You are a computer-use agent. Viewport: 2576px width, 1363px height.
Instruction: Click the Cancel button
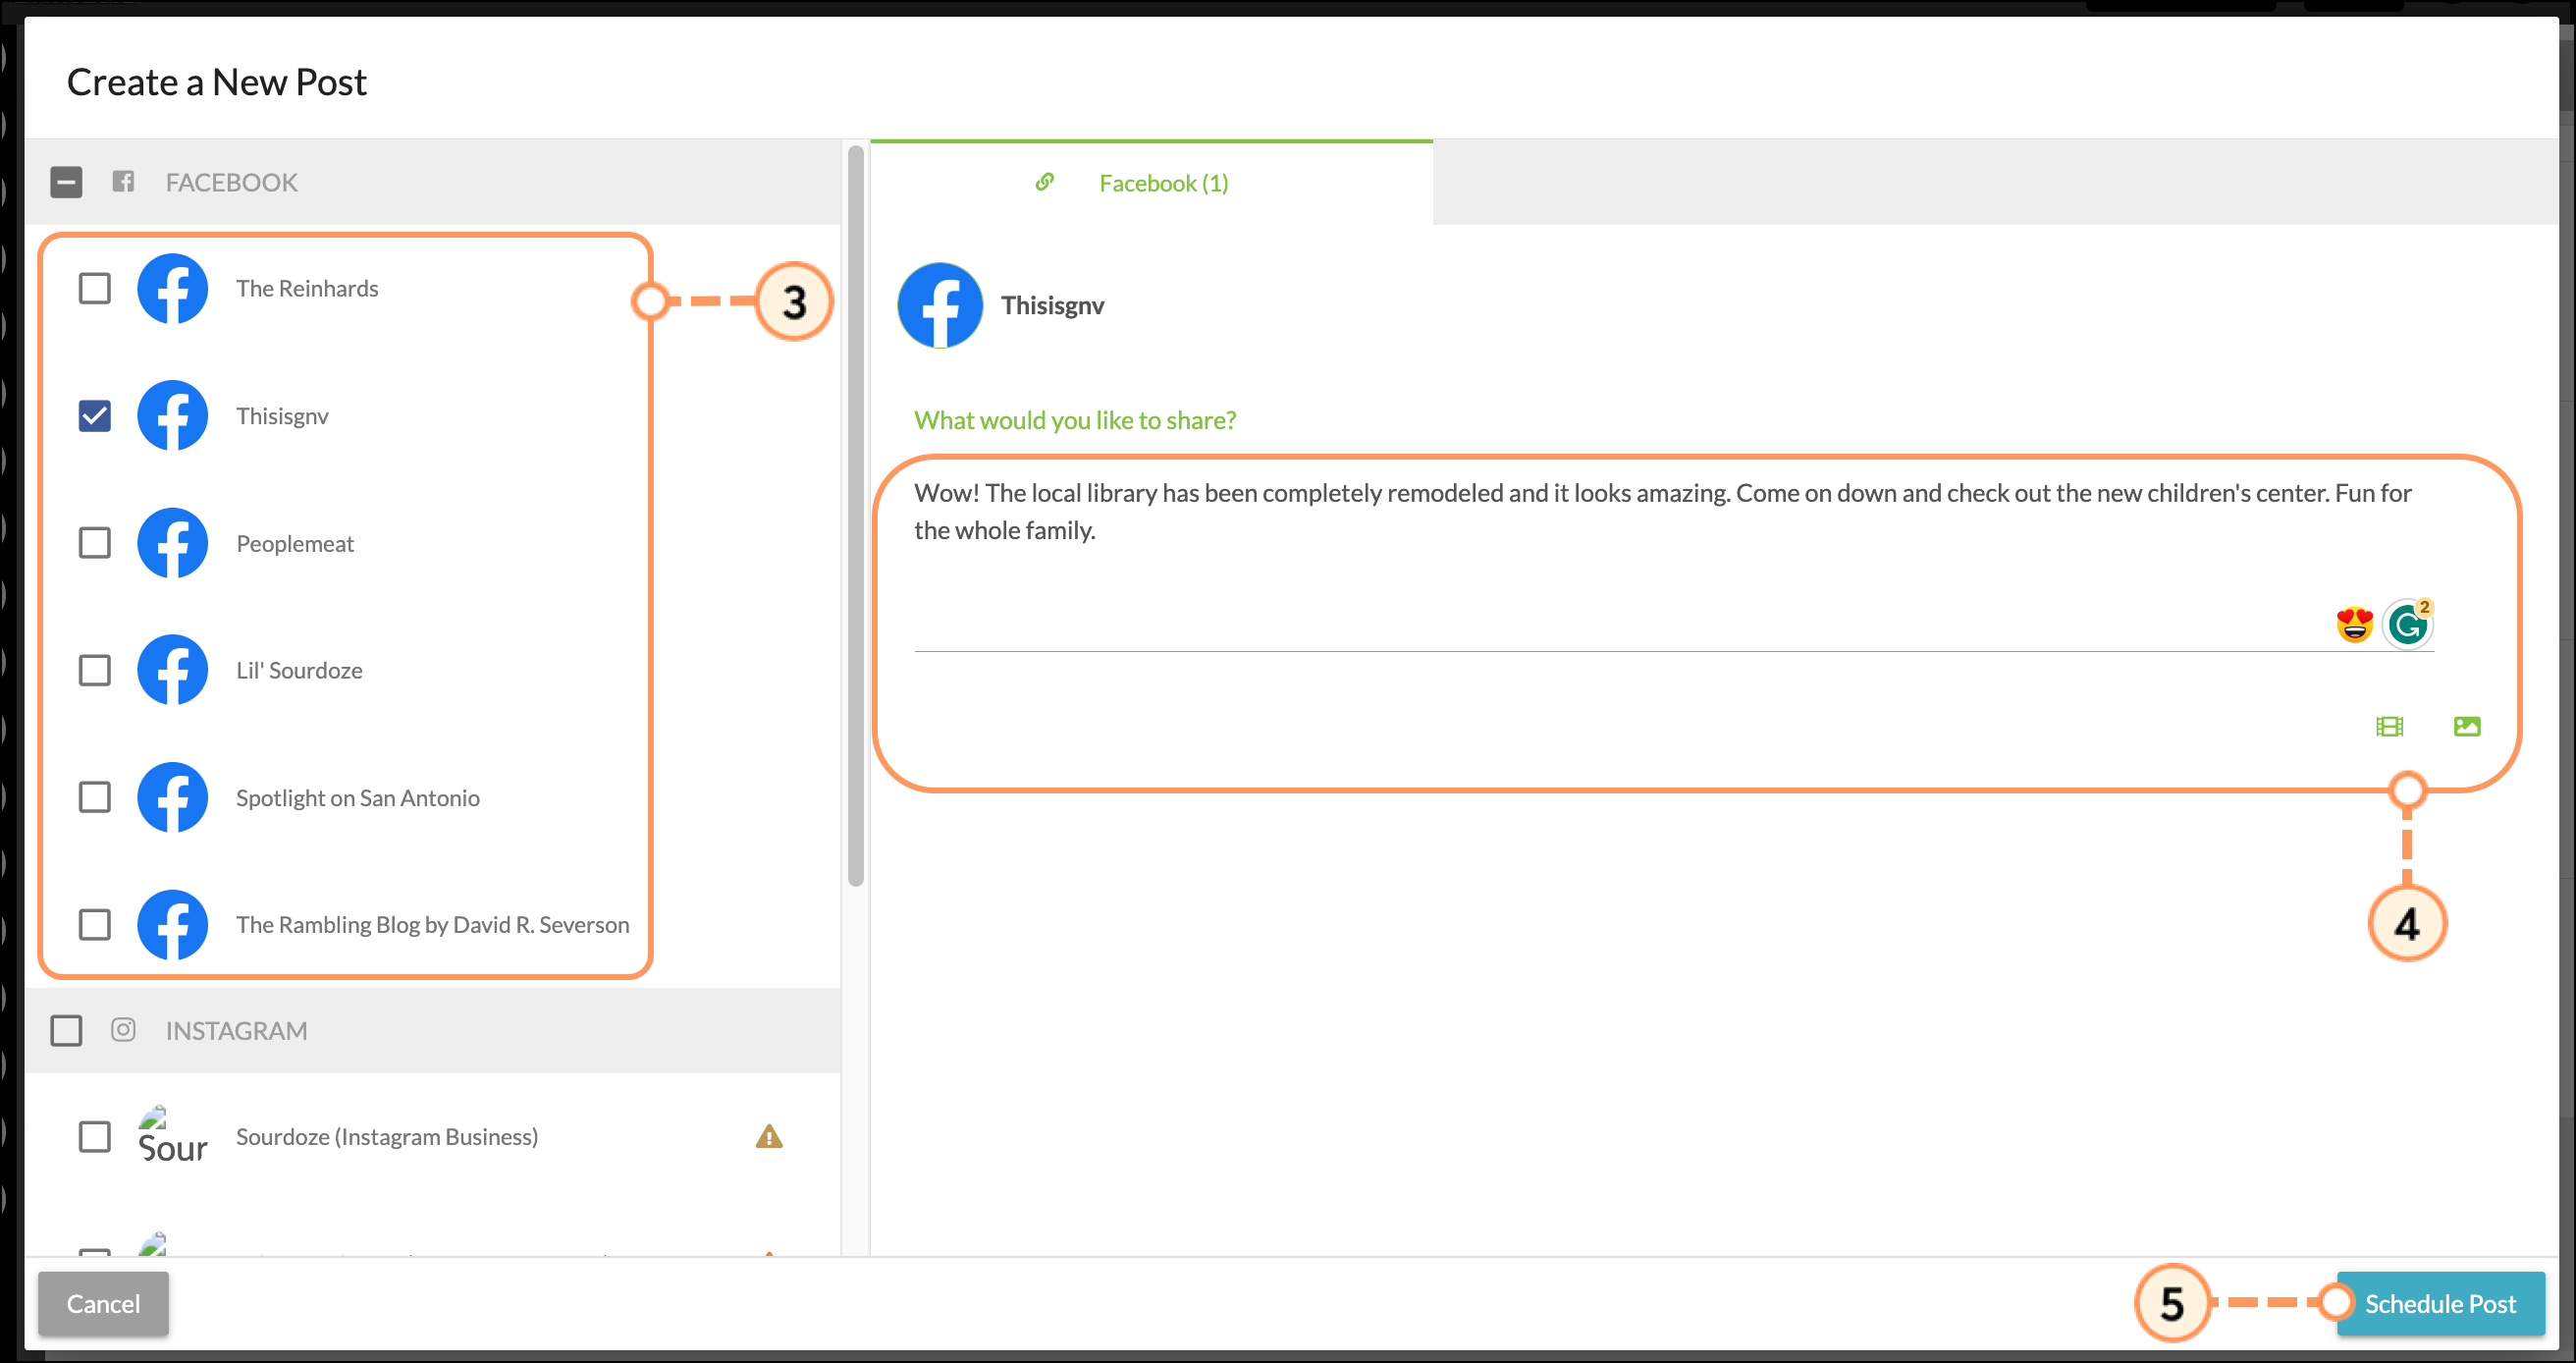point(103,1303)
